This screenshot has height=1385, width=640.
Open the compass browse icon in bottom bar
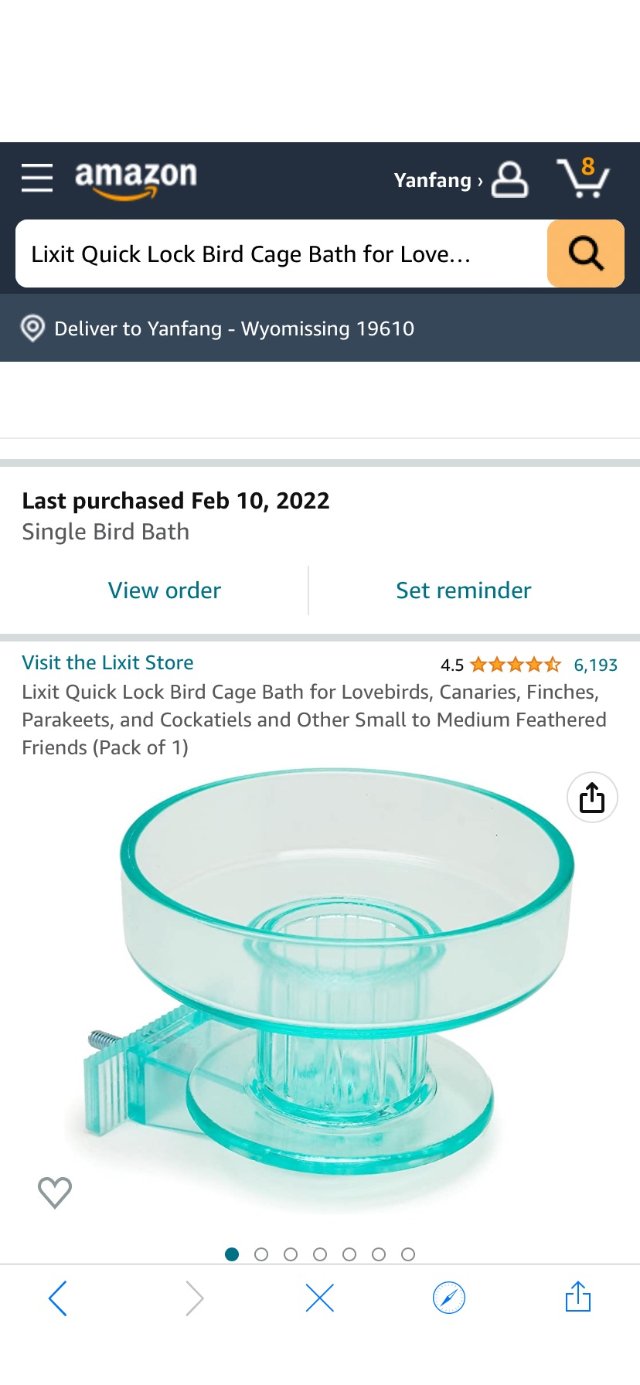[448, 1297]
